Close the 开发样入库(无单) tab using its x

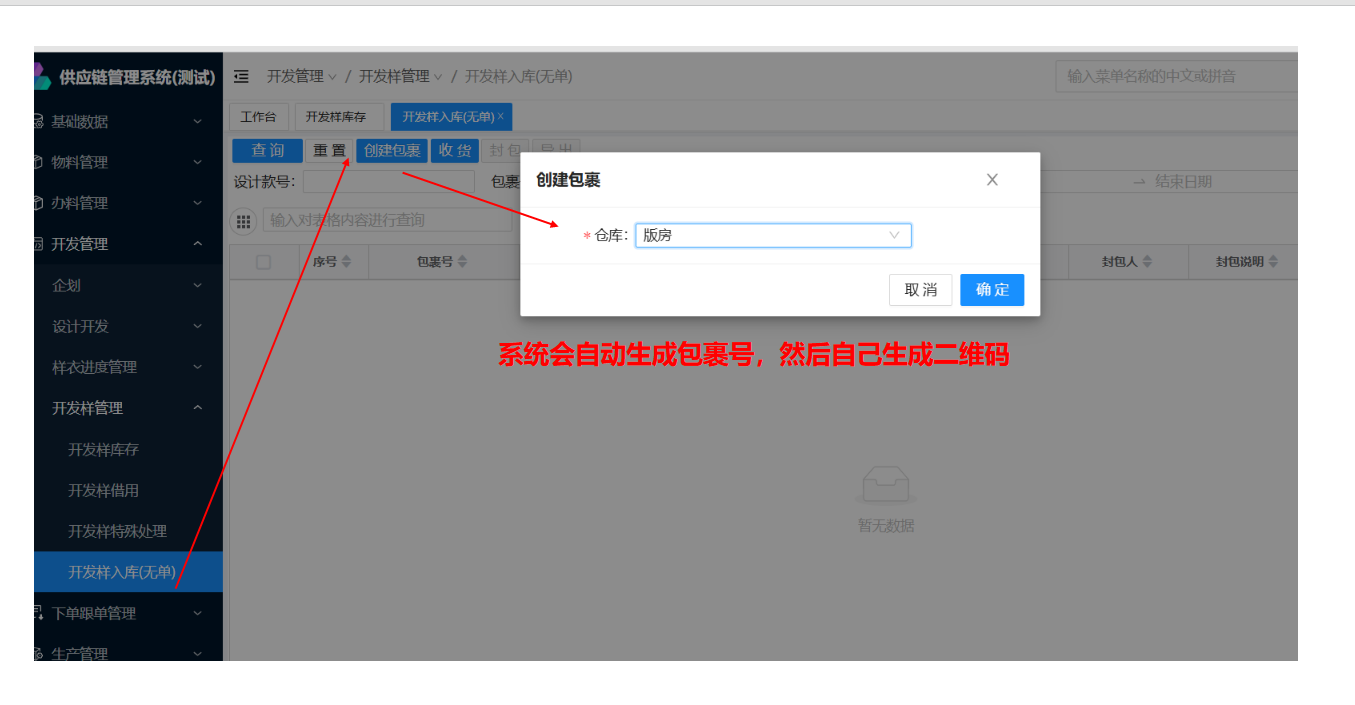pos(501,117)
